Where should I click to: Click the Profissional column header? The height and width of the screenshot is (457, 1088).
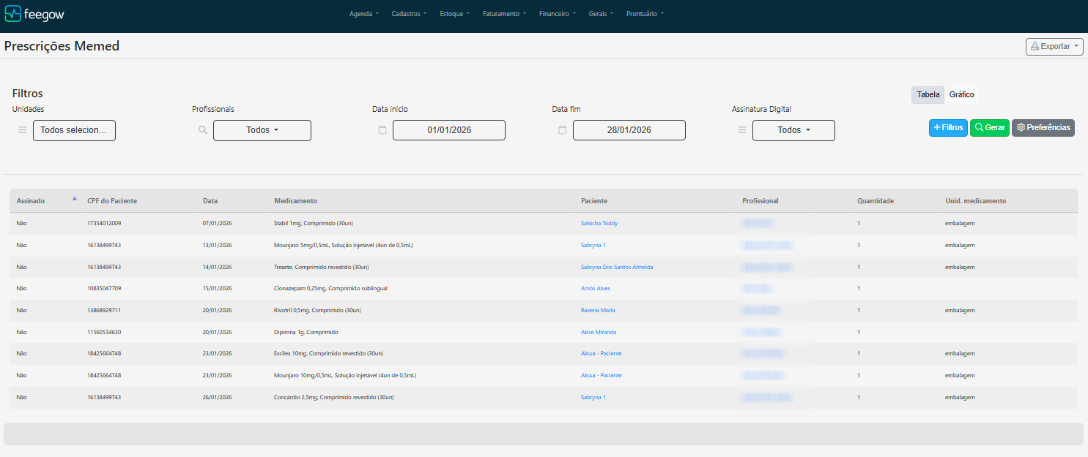tap(760, 201)
